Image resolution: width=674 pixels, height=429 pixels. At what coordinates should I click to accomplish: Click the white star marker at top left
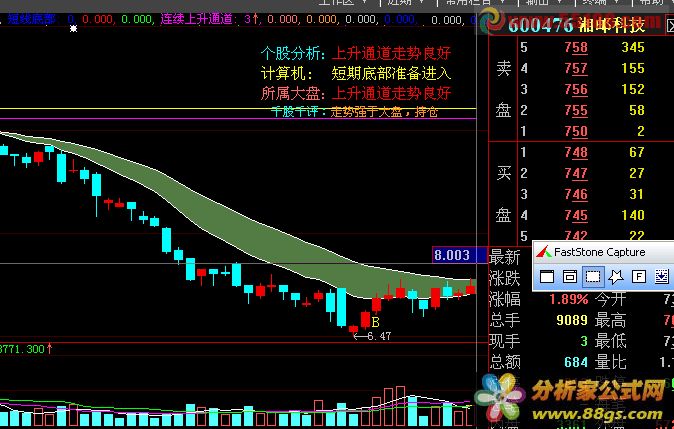(x=74, y=28)
